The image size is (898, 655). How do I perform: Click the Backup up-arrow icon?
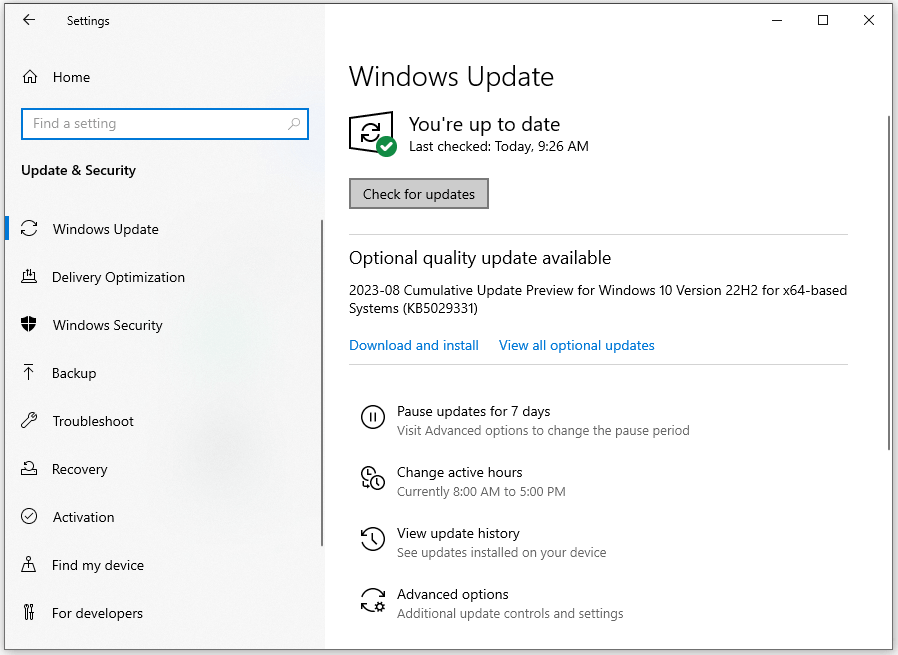pyautogui.click(x=29, y=373)
